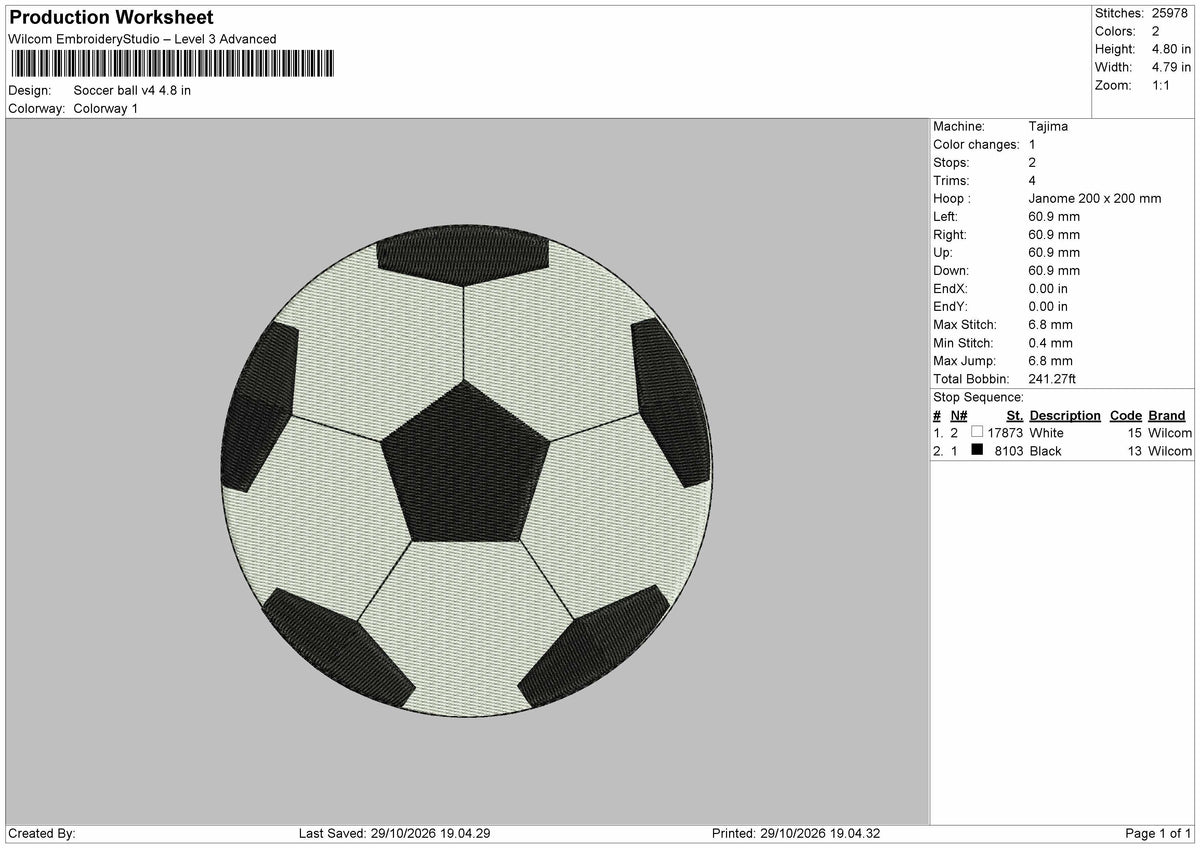The height and width of the screenshot is (848, 1200).
Task: Click the 'St.' column header
Action: click(x=1014, y=415)
